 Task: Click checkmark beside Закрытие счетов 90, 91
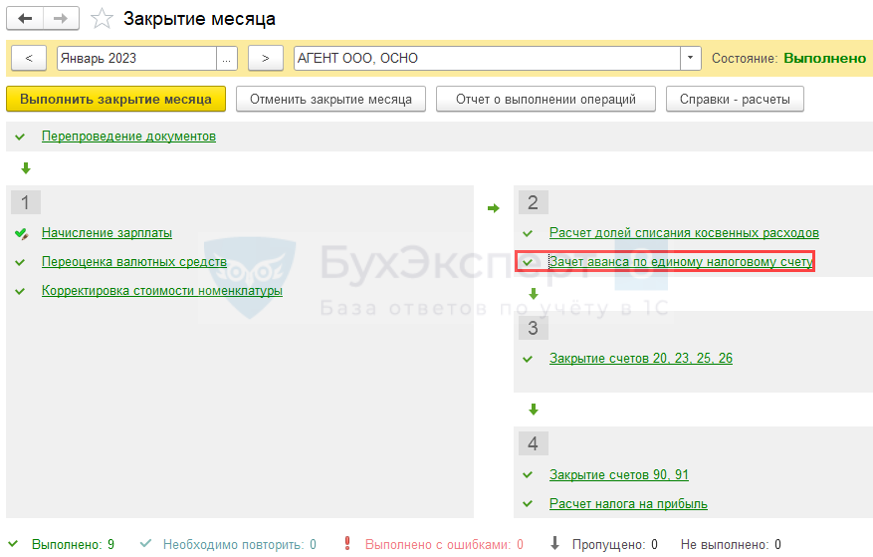[x=528, y=475]
